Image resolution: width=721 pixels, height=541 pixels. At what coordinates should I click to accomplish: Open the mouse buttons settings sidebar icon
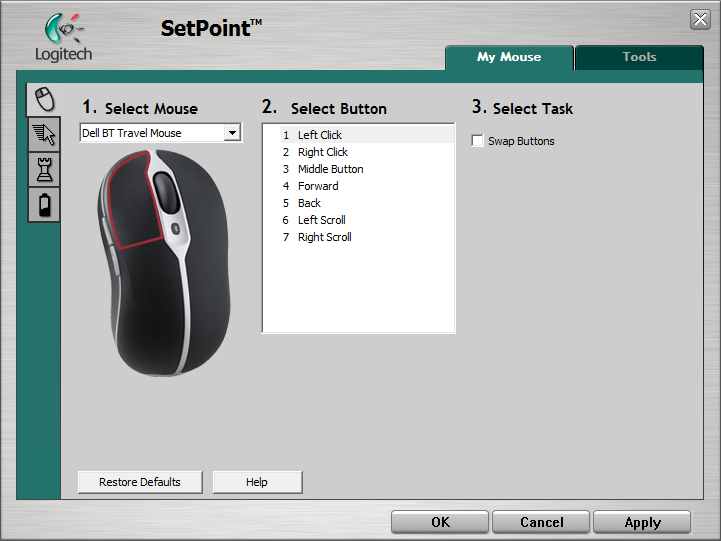click(44, 99)
